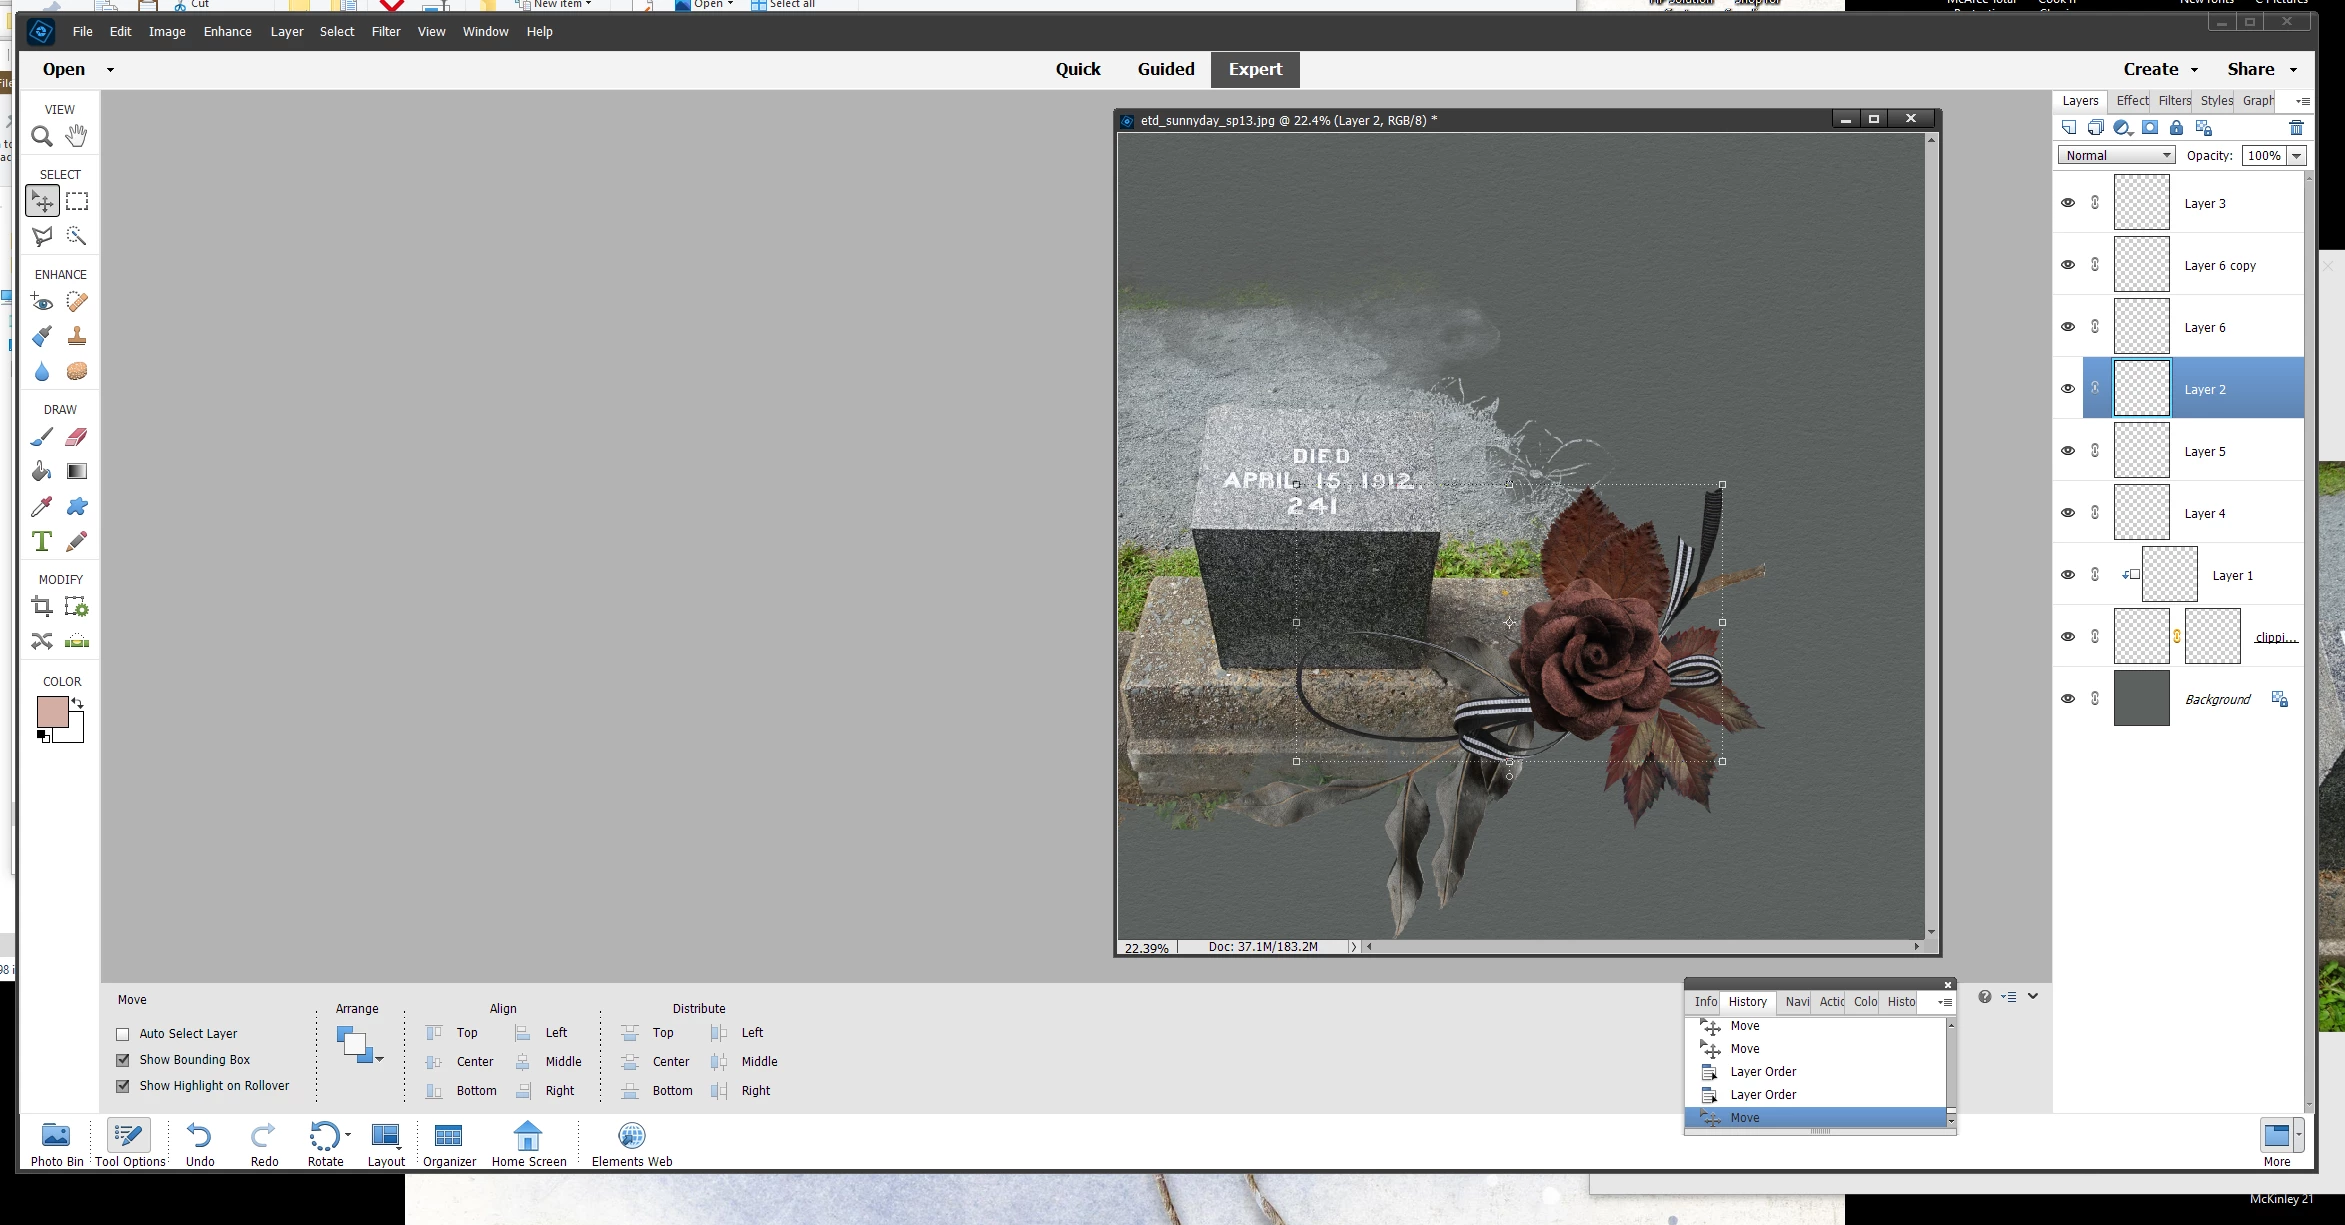Hide Layer 3 with eye icon

click(2068, 203)
